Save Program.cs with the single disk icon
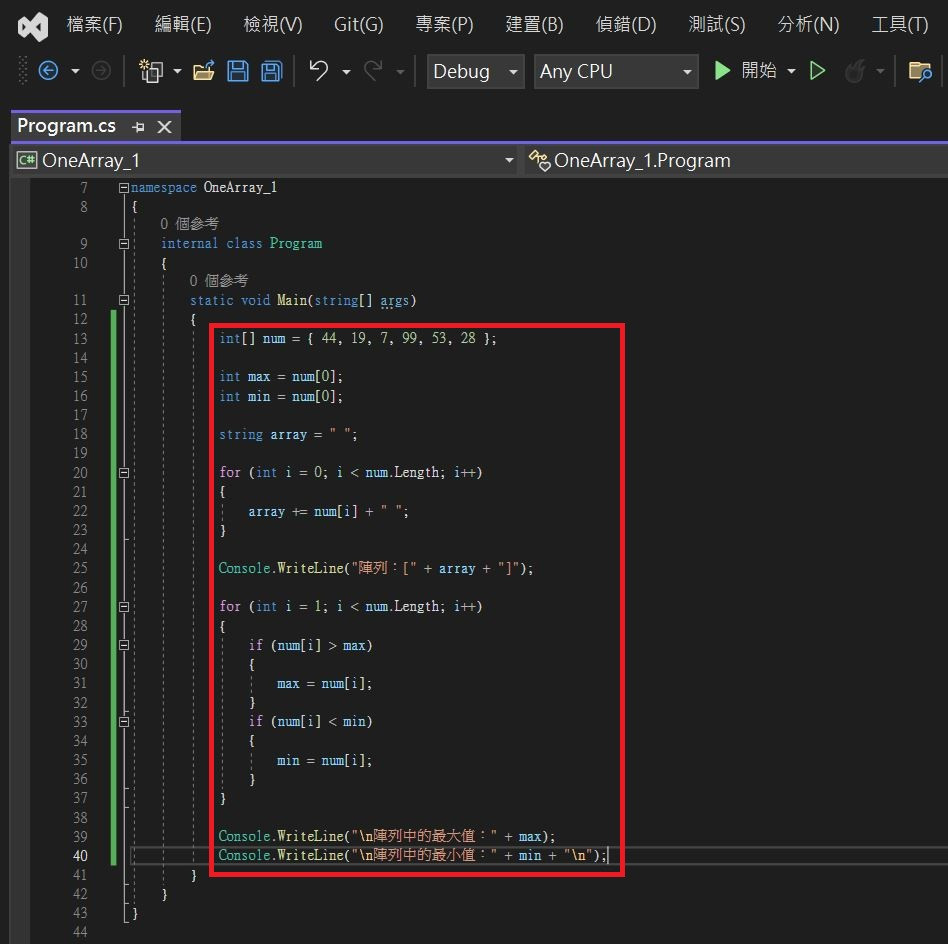Image resolution: width=948 pixels, height=944 pixels. (238, 71)
